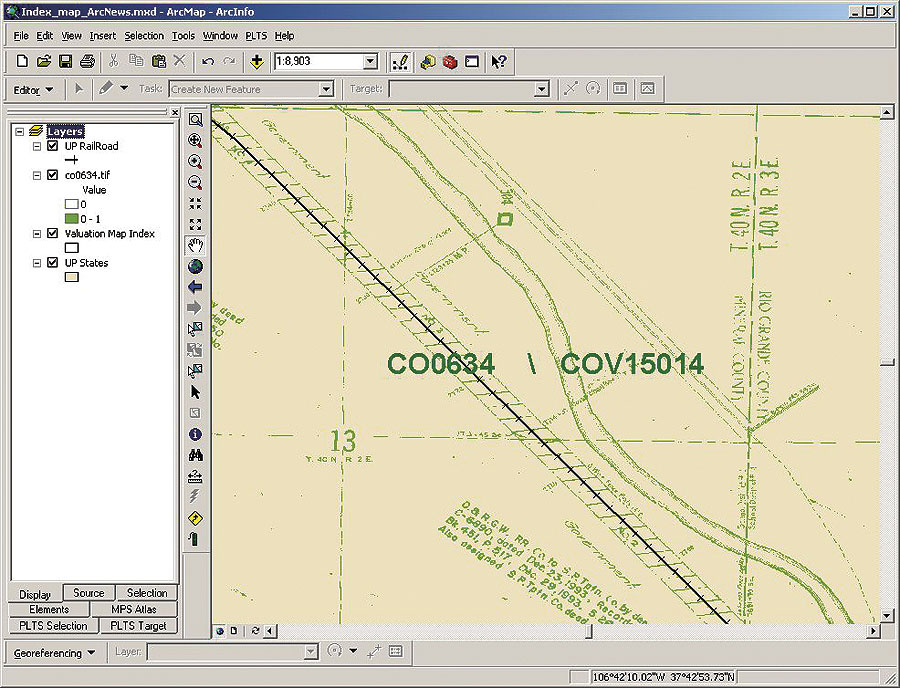The image size is (900, 688).
Task: Select the Pan hand tool
Action: [x=195, y=246]
